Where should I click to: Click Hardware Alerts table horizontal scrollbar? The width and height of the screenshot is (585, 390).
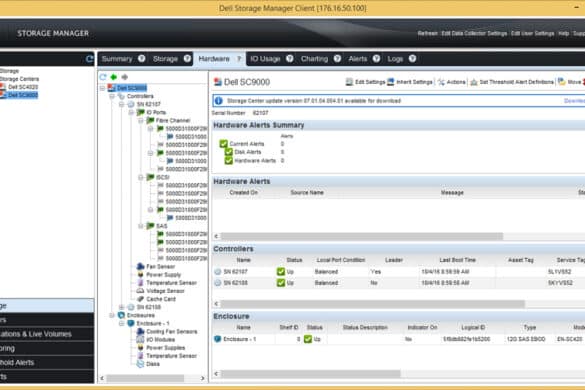[x=362, y=236]
